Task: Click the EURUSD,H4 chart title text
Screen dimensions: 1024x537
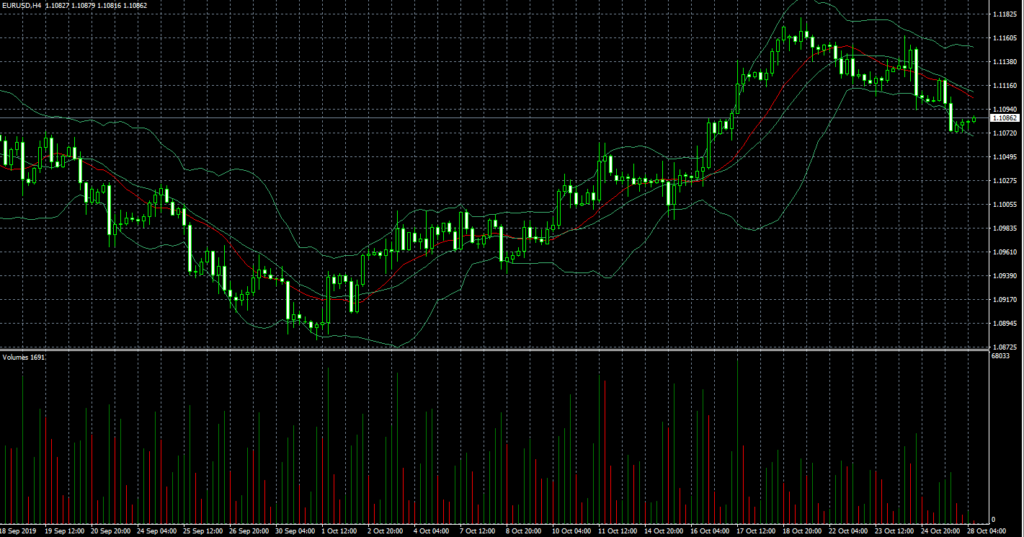Action: [21, 5]
